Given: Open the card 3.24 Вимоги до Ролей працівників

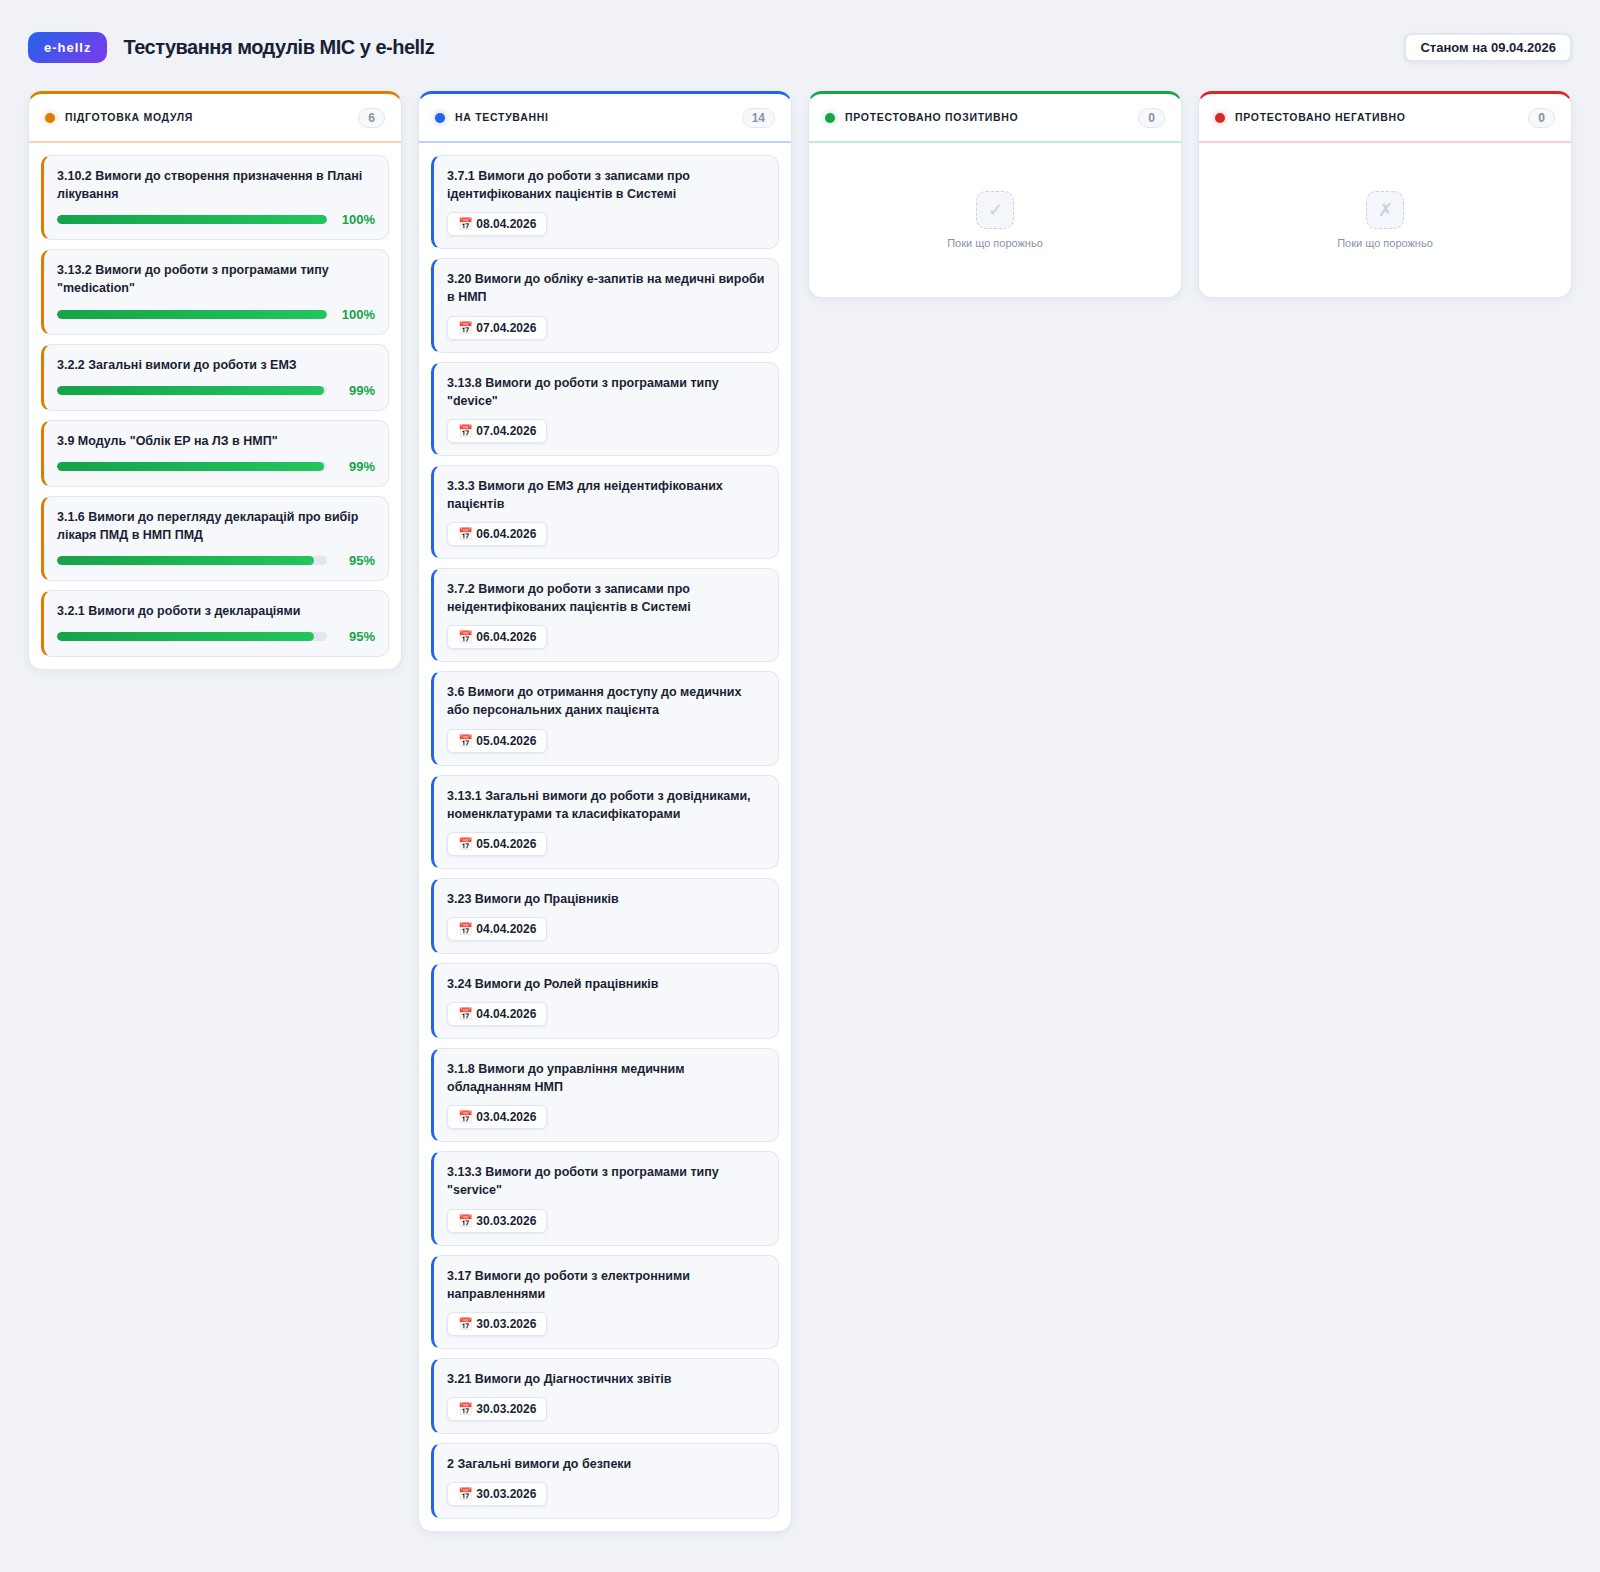Looking at the screenshot, I should (604, 1000).
